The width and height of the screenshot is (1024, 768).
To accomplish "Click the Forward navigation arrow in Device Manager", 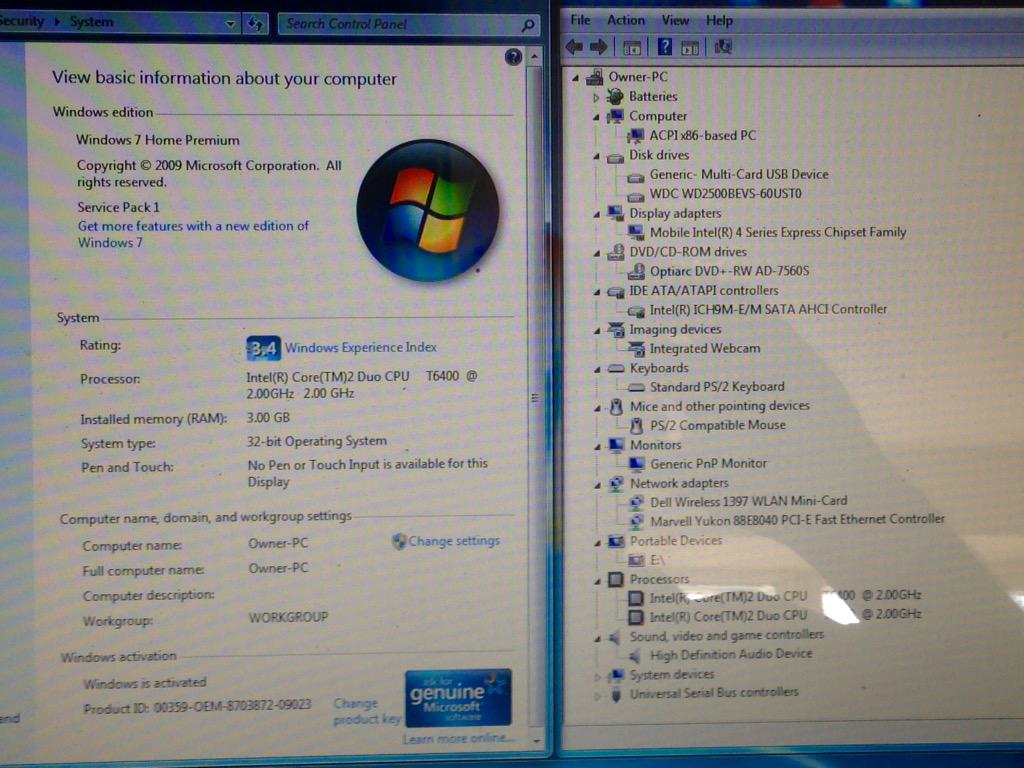I will pos(598,45).
